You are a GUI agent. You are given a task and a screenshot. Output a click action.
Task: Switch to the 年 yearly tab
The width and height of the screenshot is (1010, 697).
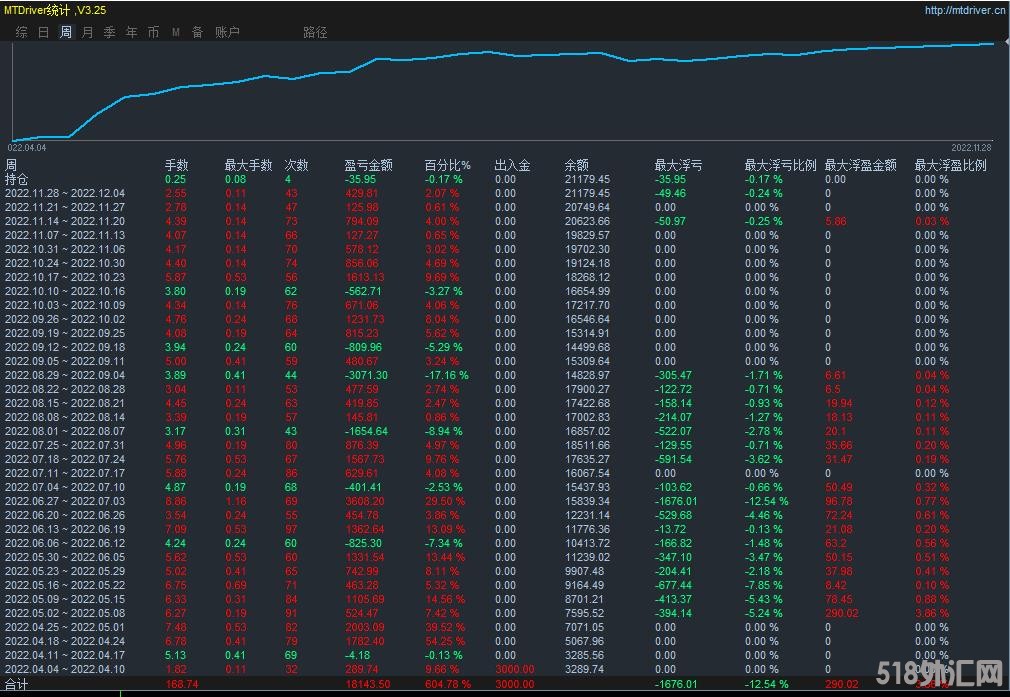[131, 32]
